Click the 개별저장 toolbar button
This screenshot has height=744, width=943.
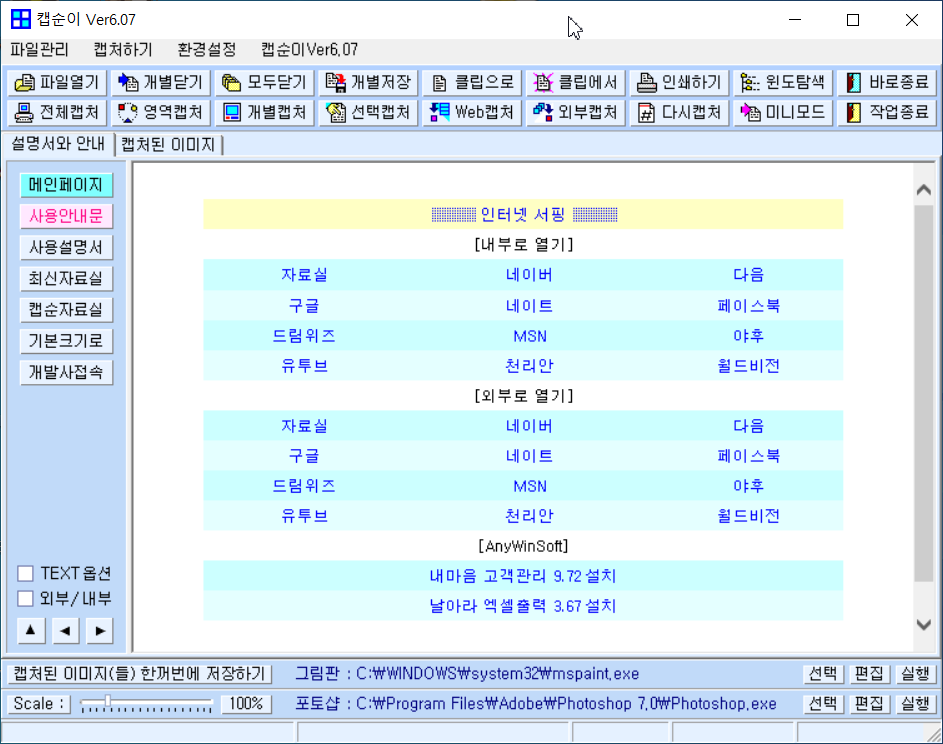tap(368, 82)
